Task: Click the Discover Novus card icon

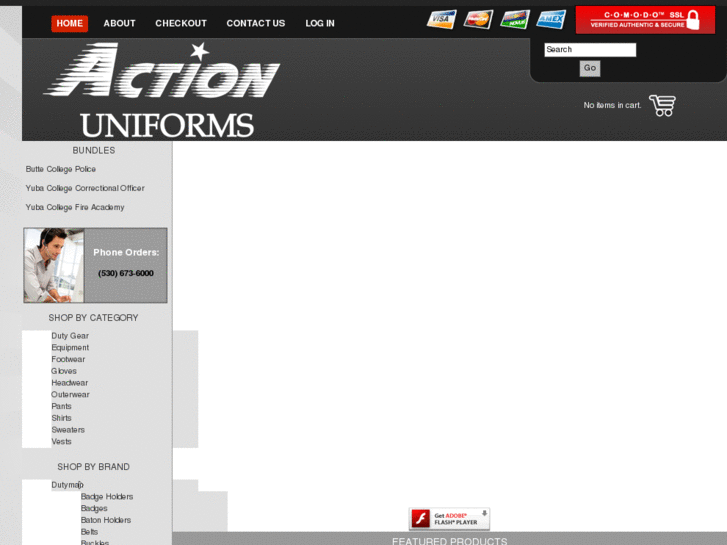Action: [515, 19]
